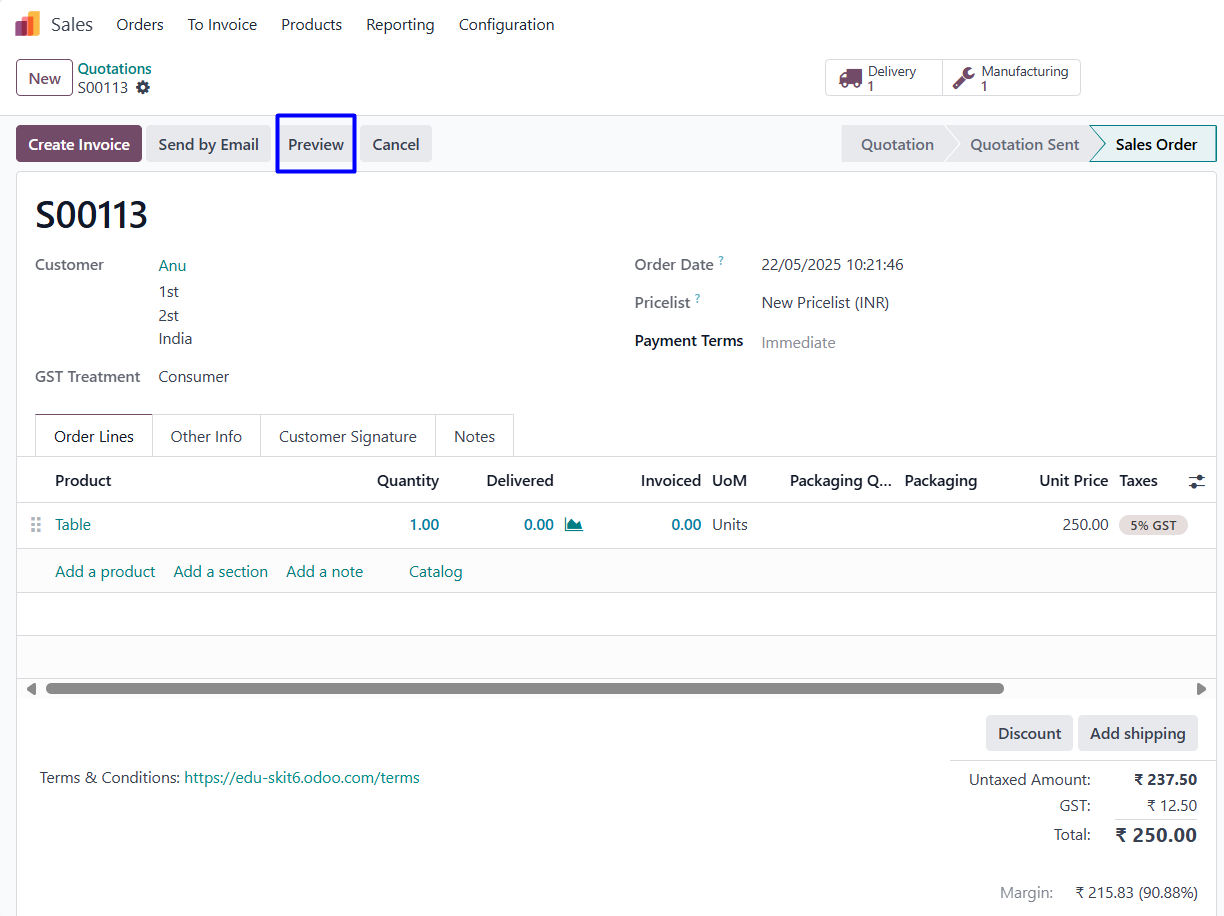Open the column settings adjust icon
The height and width of the screenshot is (916, 1224).
pyautogui.click(x=1196, y=481)
